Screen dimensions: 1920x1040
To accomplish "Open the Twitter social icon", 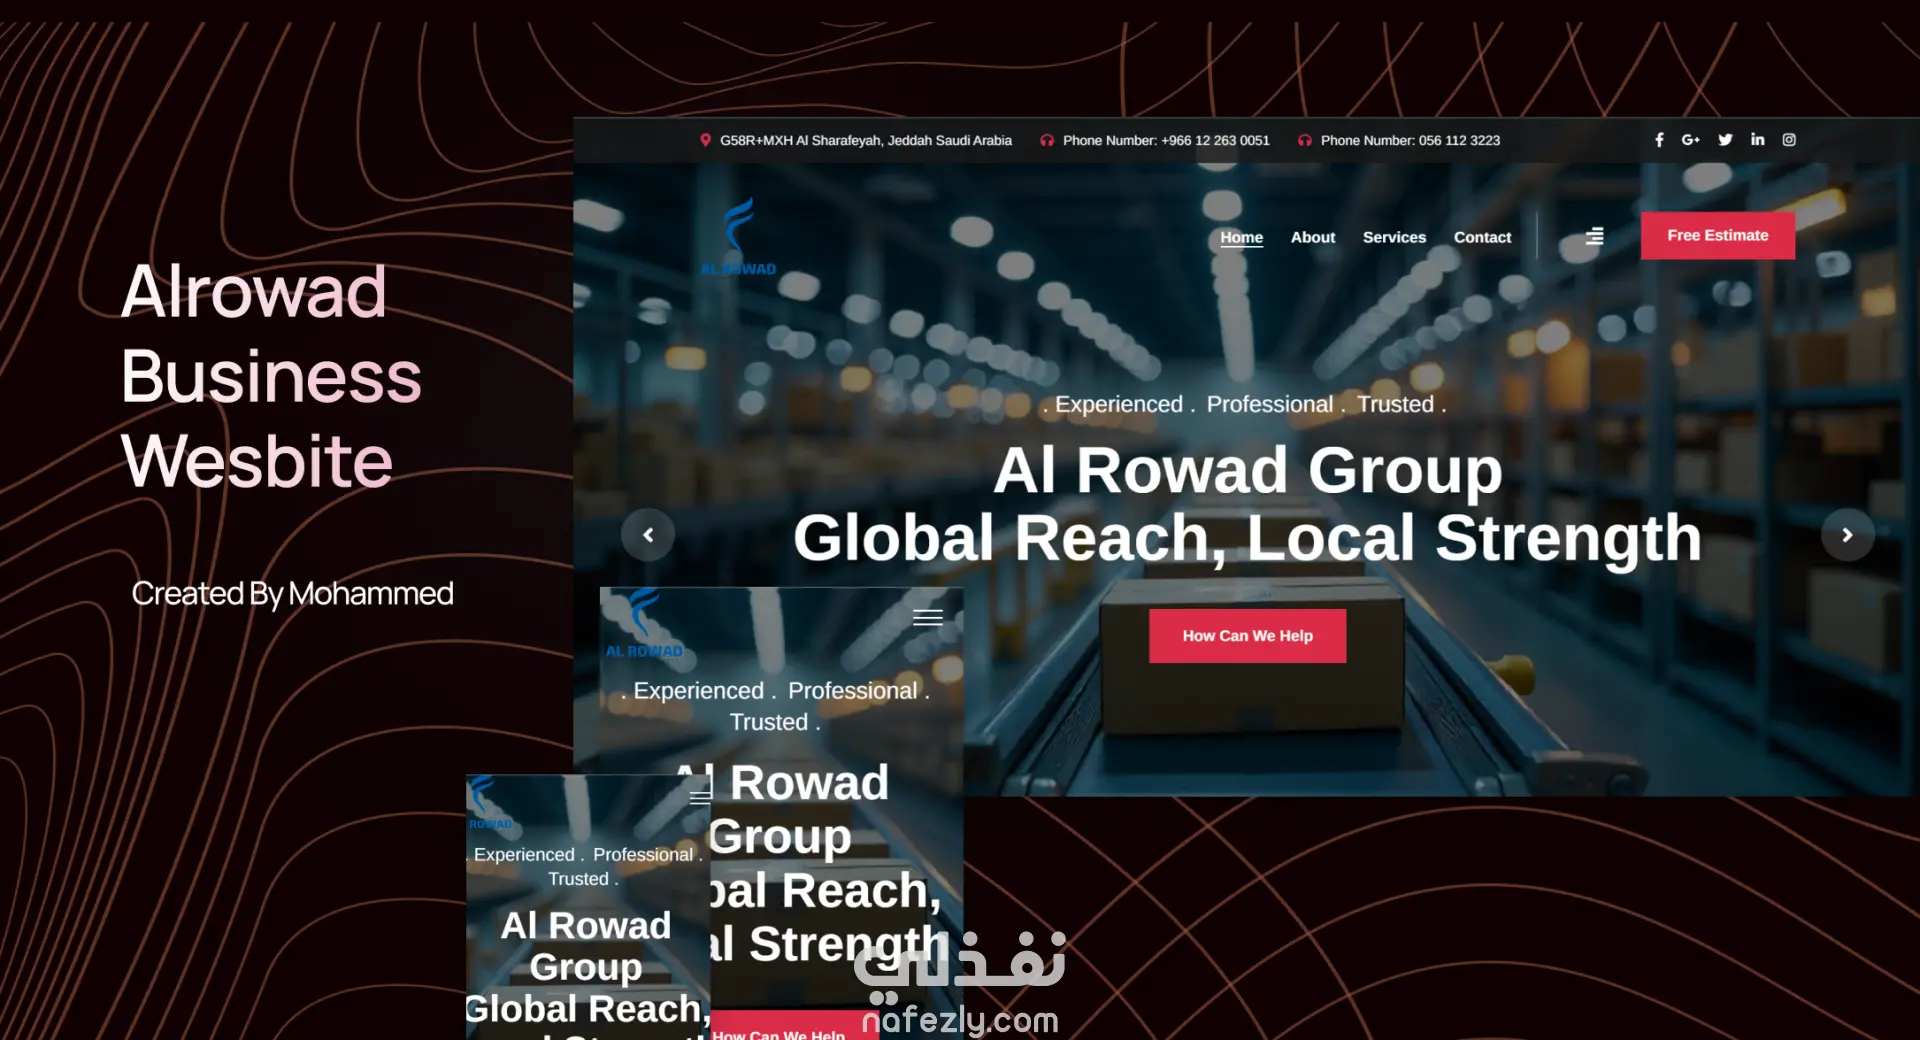I will (1725, 140).
